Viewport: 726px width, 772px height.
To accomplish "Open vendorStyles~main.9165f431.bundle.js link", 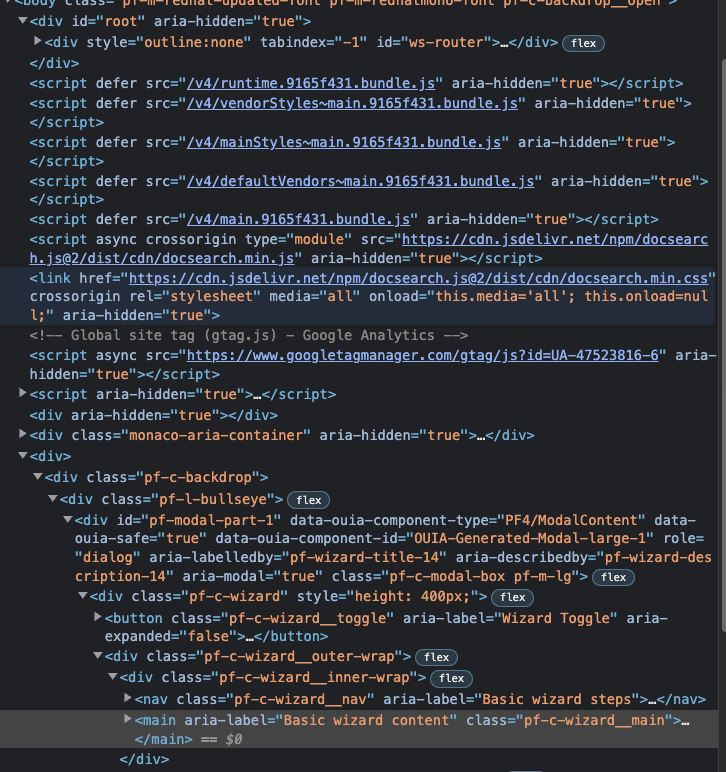I will (x=352, y=103).
